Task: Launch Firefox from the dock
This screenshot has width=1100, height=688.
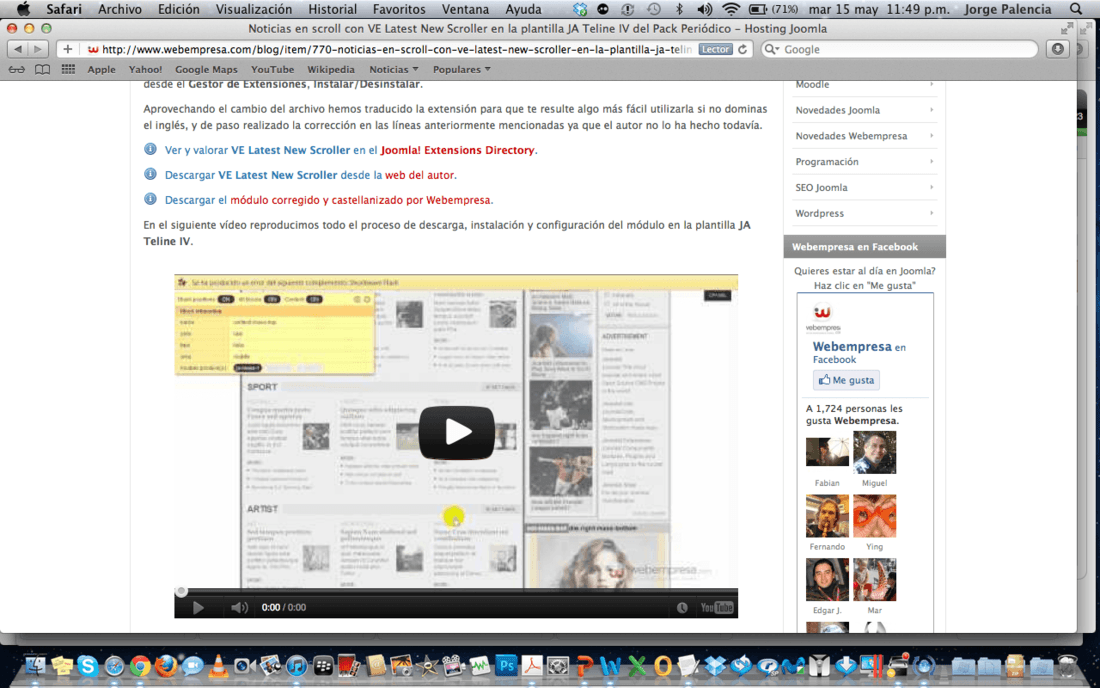Action: pos(166,665)
